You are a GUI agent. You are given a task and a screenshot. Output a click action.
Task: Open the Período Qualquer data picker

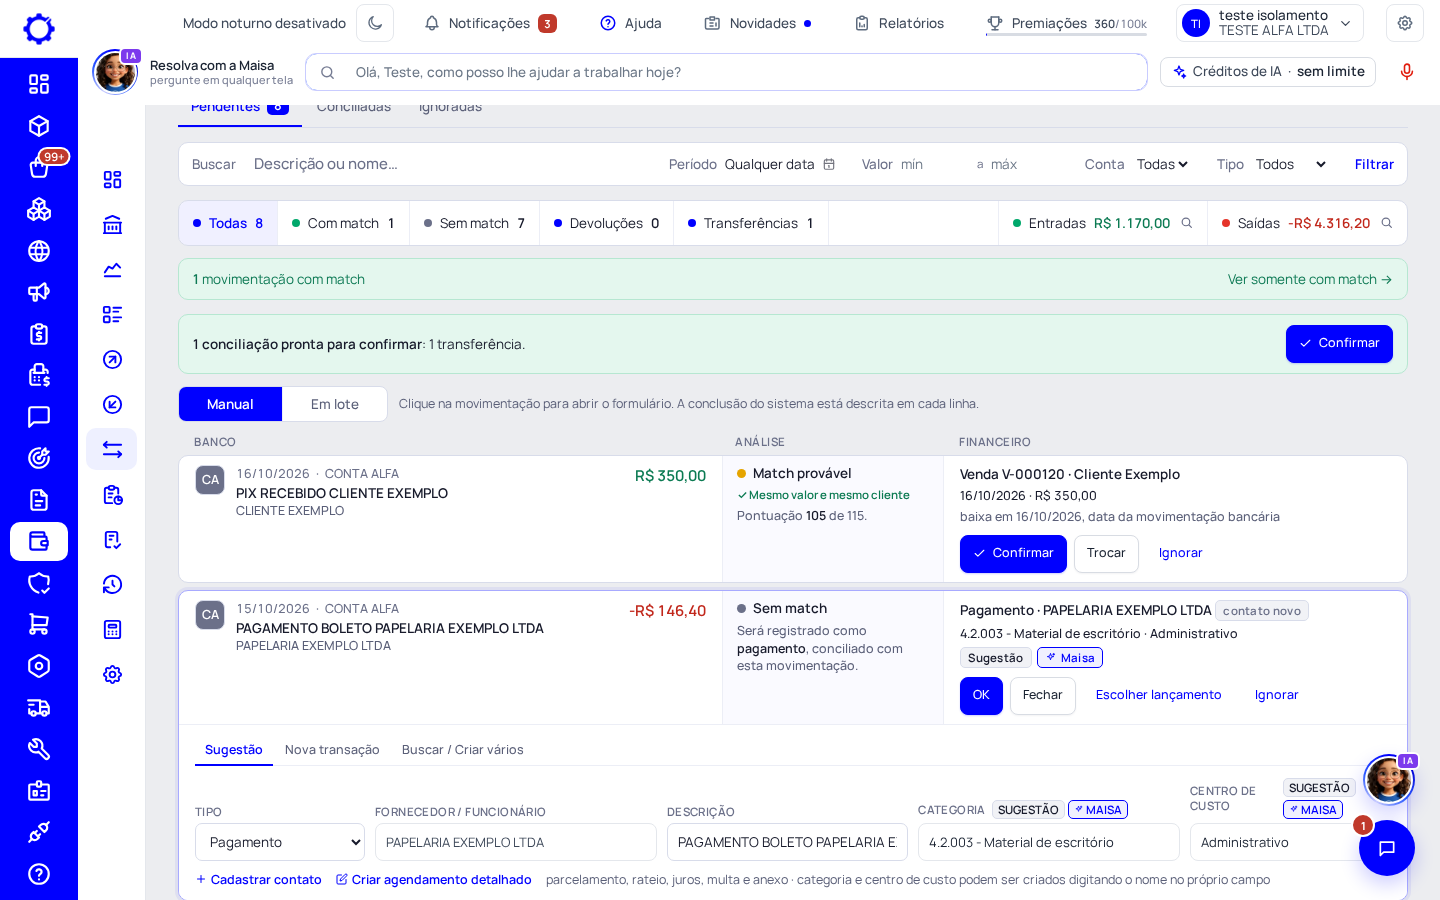coord(780,164)
